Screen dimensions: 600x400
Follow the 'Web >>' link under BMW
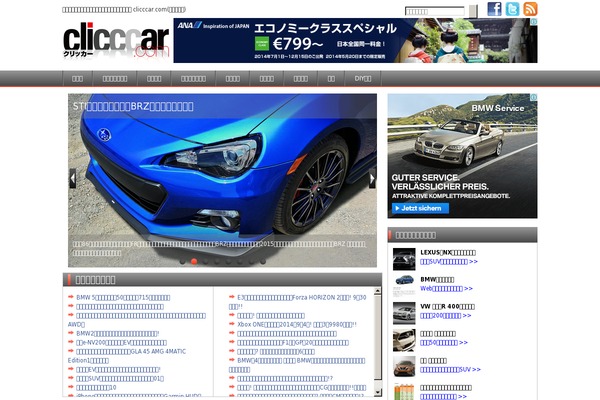coord(446,289)
